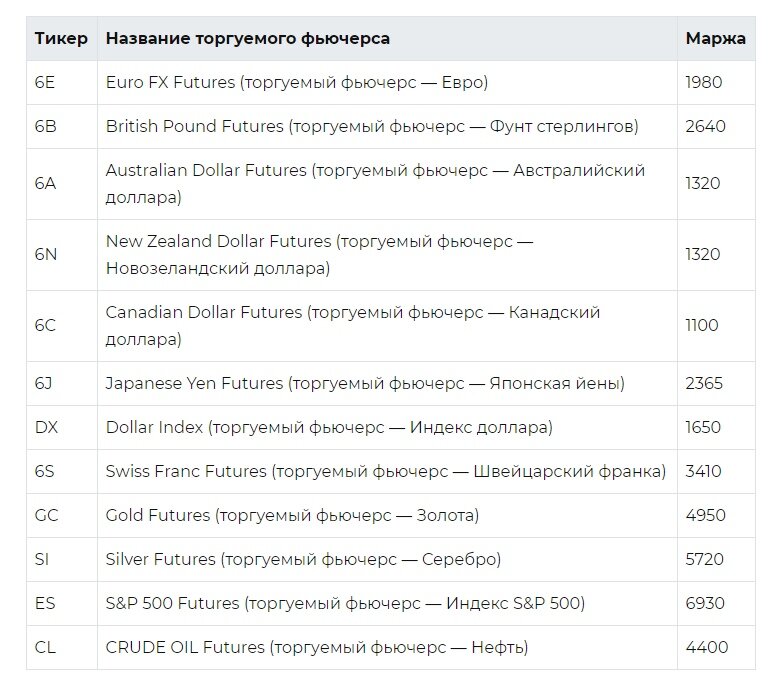
Task: Select the Silver Futures cell
Action: coord(303,559)
